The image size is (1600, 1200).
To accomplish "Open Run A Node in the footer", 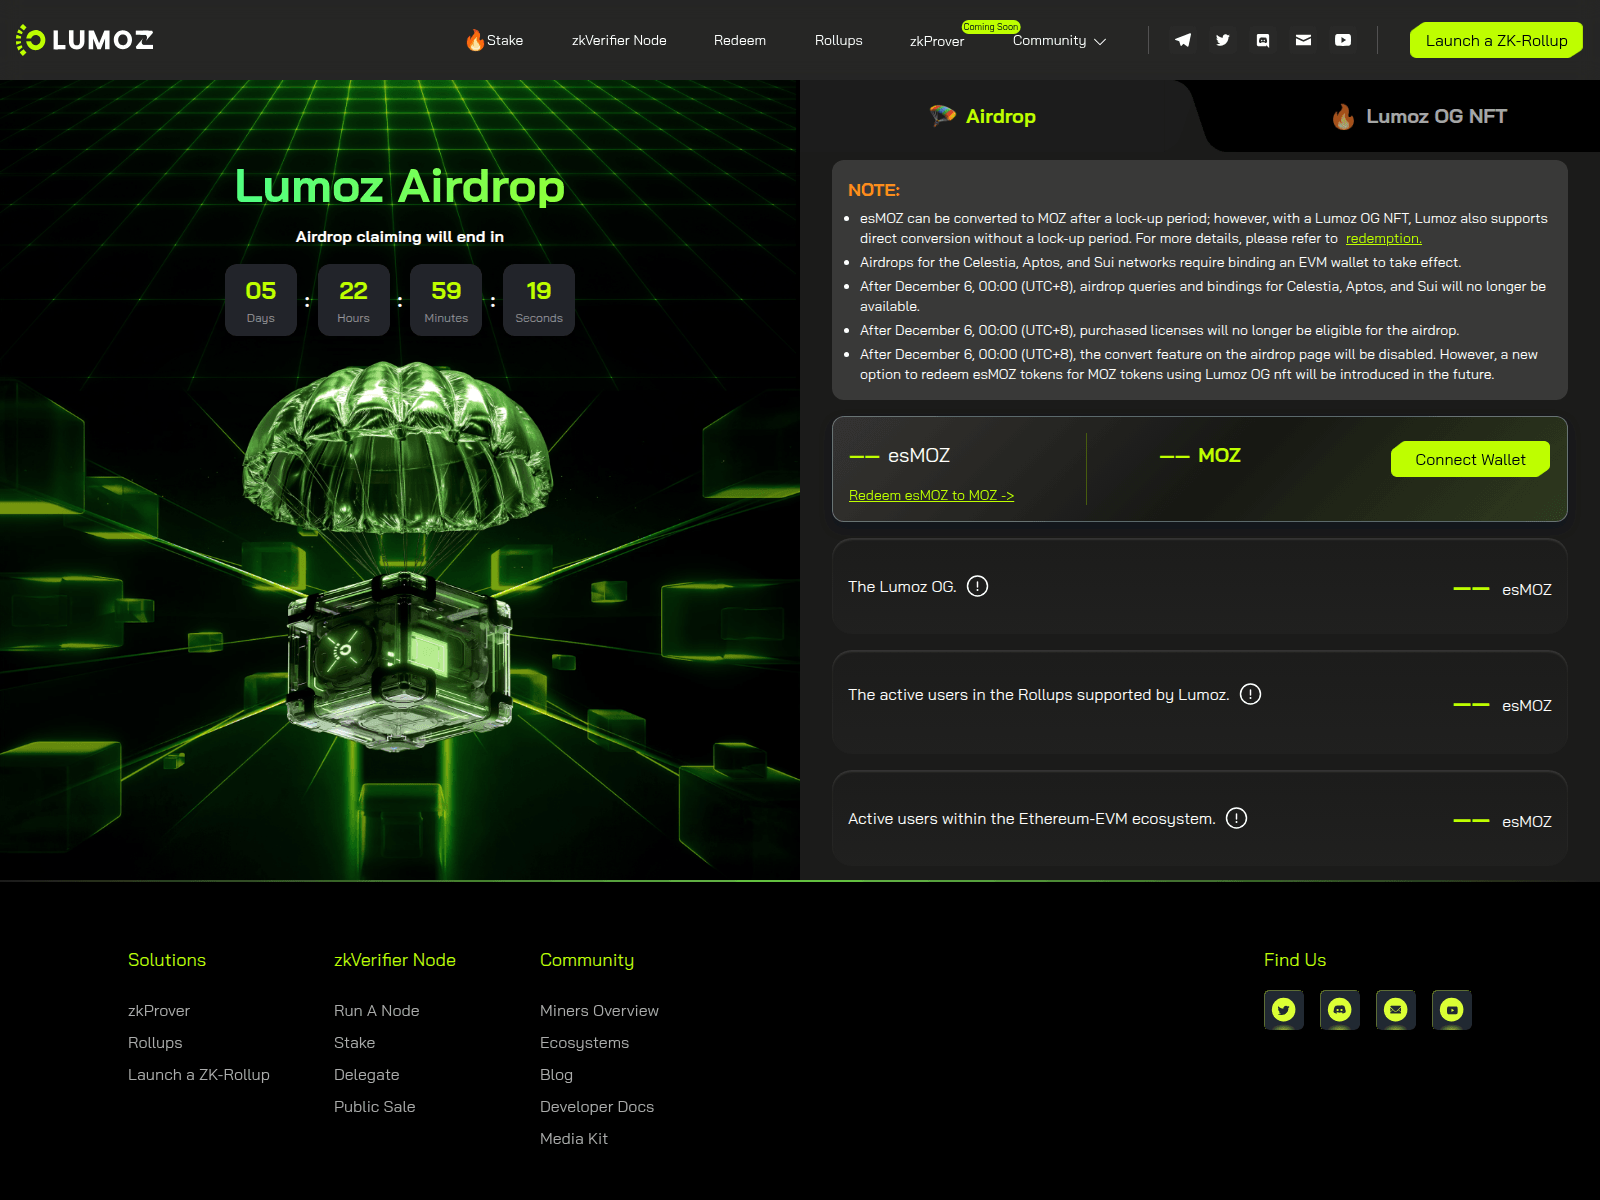I will [x=377, y=1011].
